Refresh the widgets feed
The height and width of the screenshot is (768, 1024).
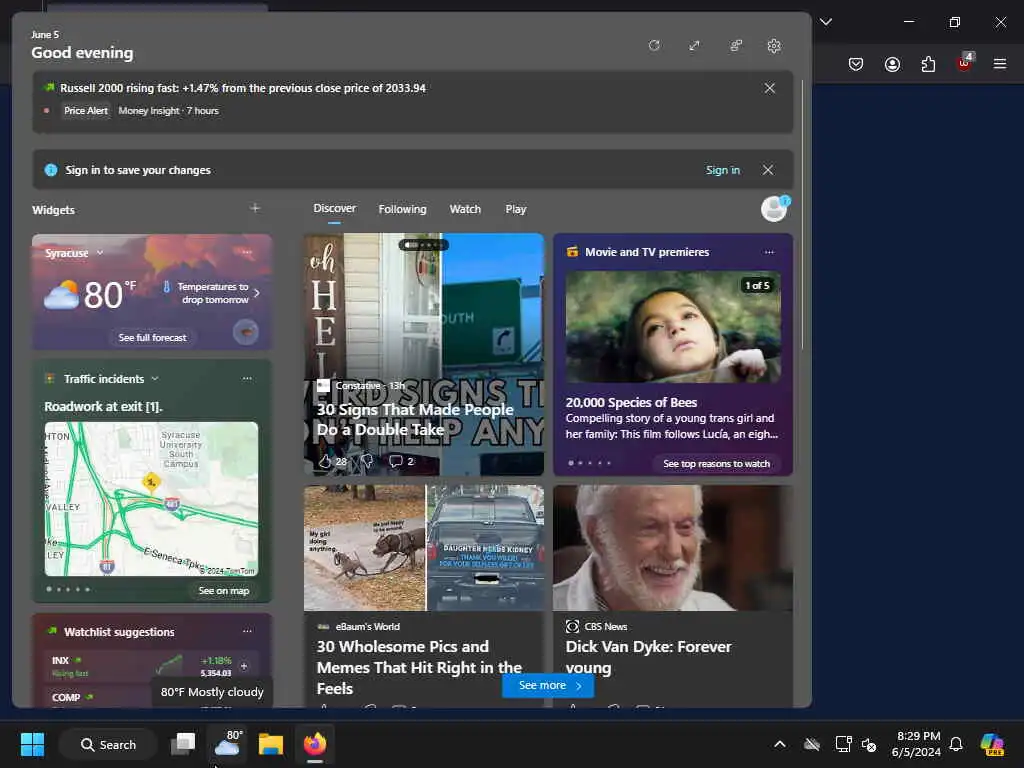click(x=654, y=45)
